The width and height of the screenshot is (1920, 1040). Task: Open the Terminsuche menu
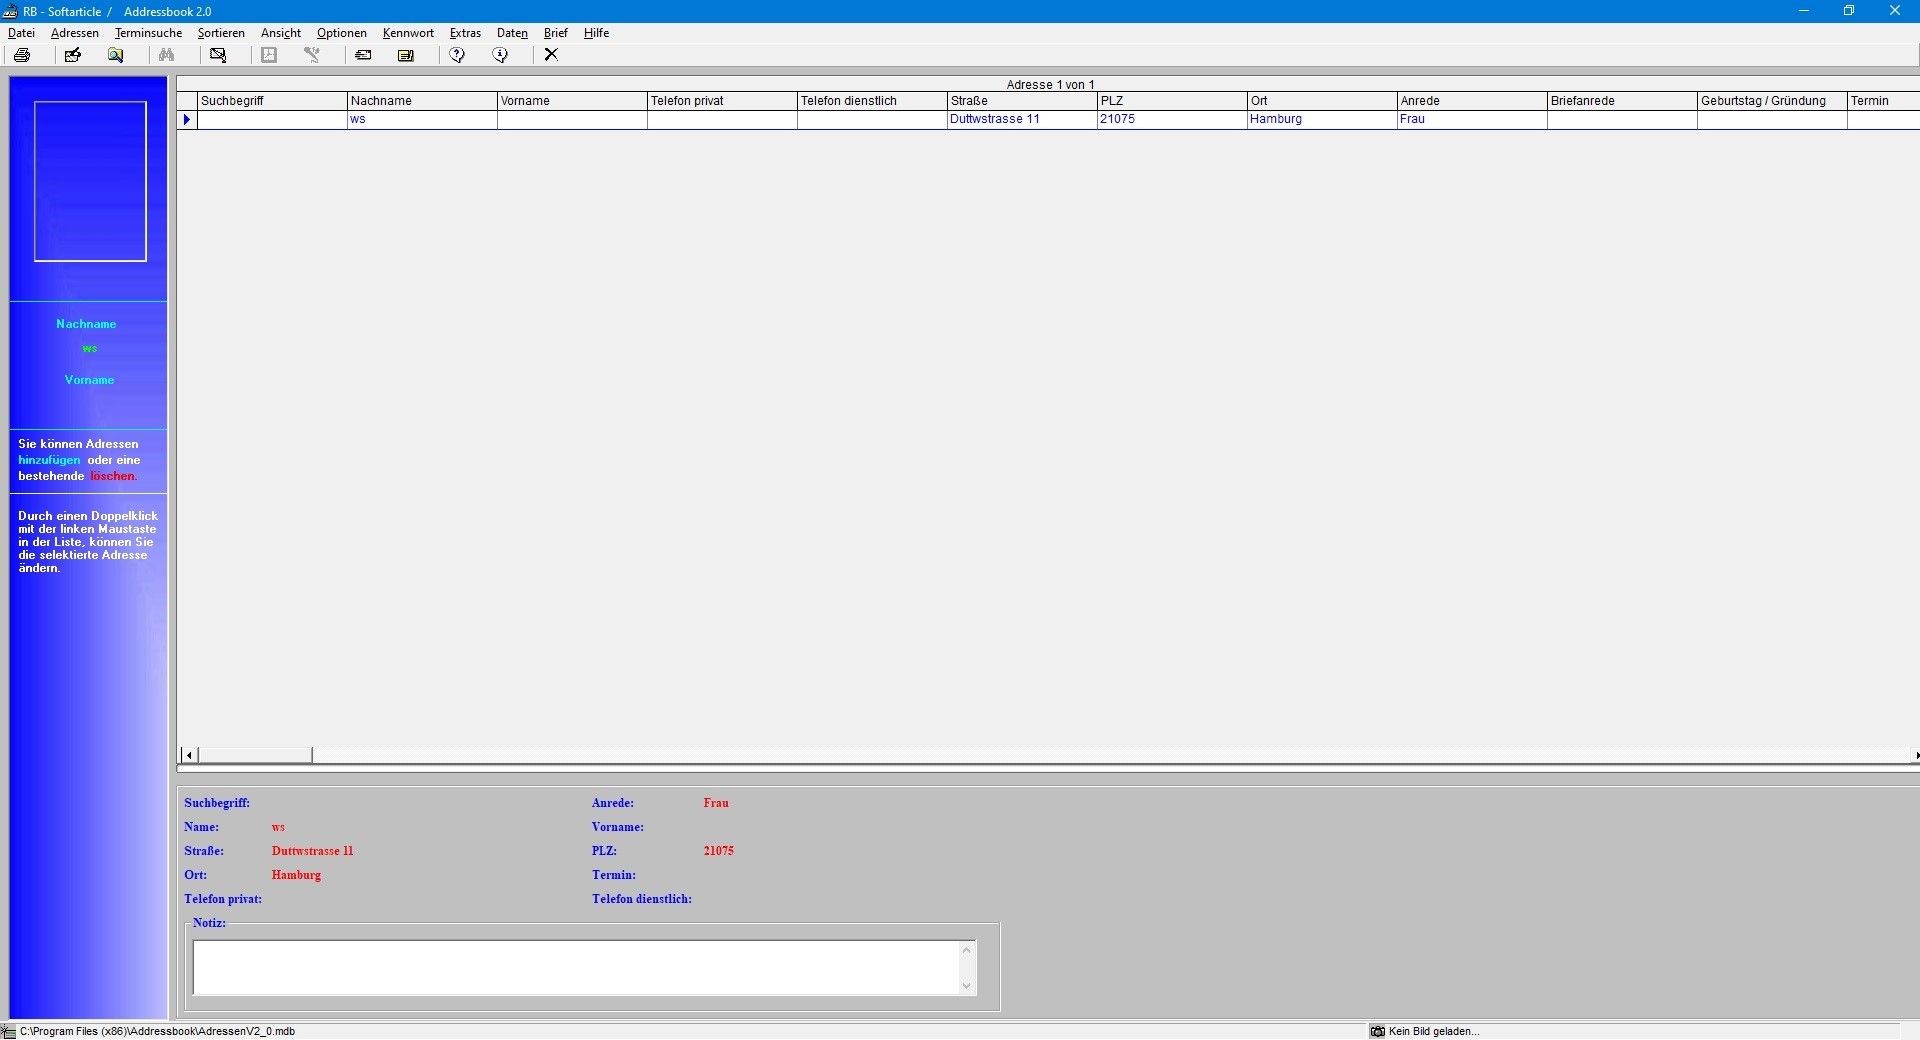tap(149, 33)
